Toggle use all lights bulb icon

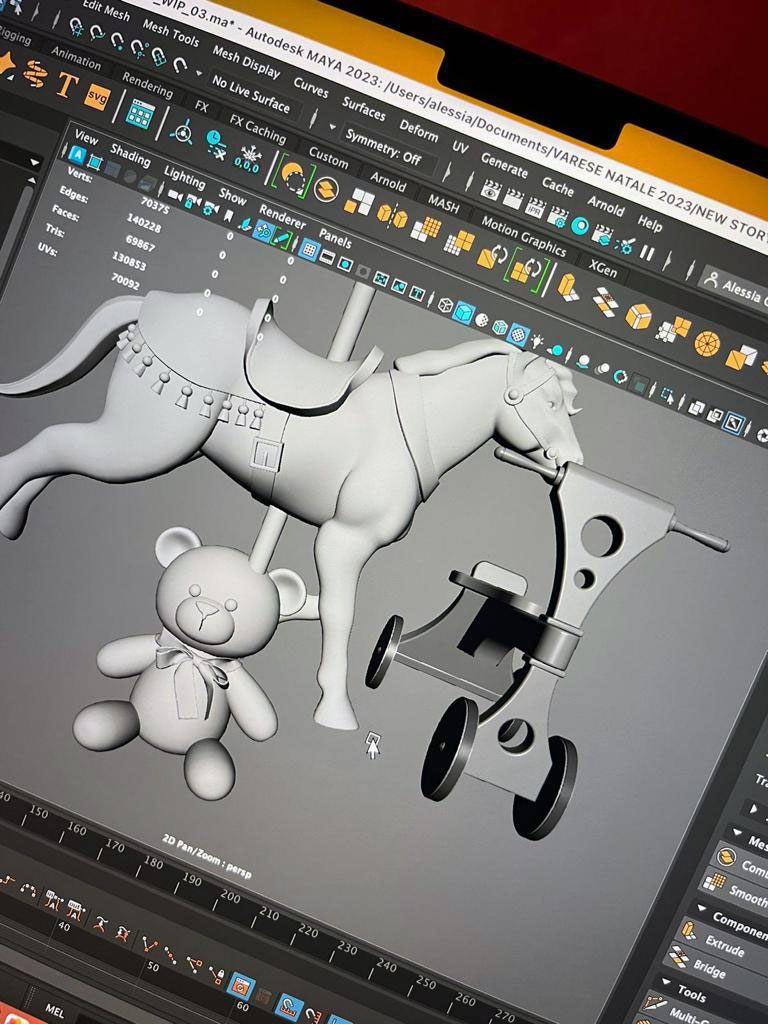(537, 340)
